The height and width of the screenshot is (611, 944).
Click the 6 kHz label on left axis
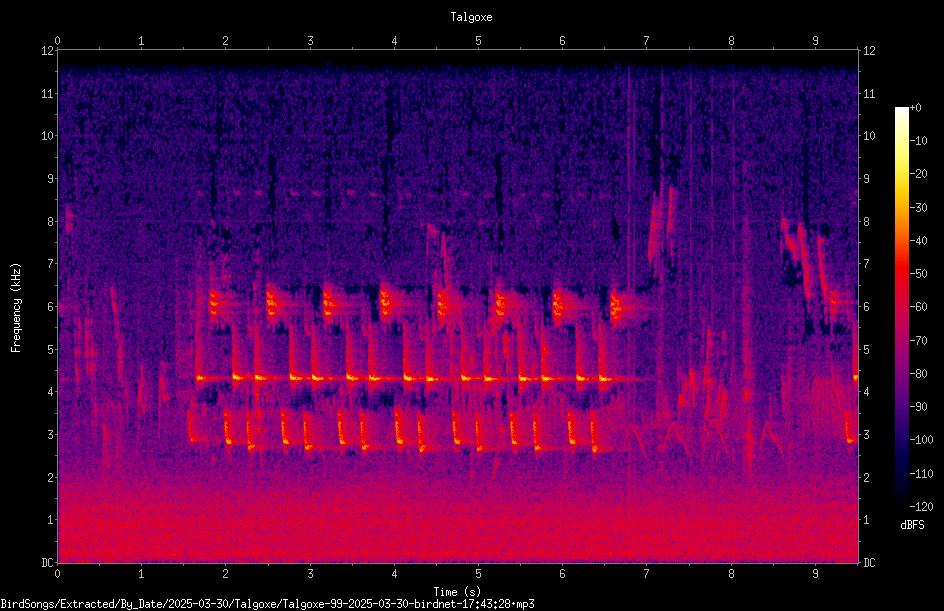point(50,306)
